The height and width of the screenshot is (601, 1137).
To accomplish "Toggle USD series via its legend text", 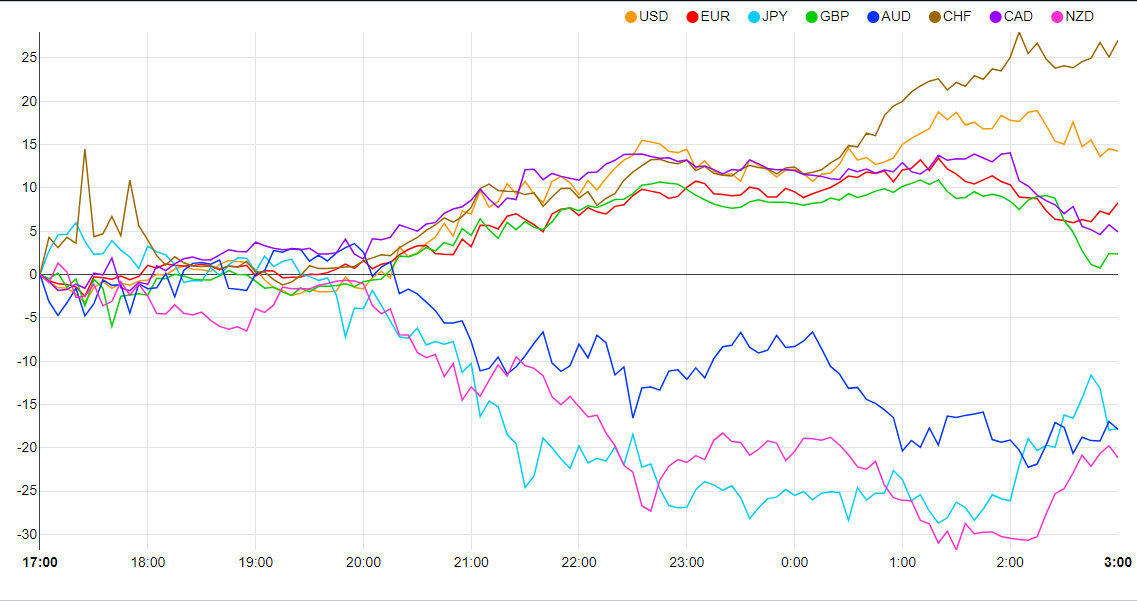I will point(654,16).
